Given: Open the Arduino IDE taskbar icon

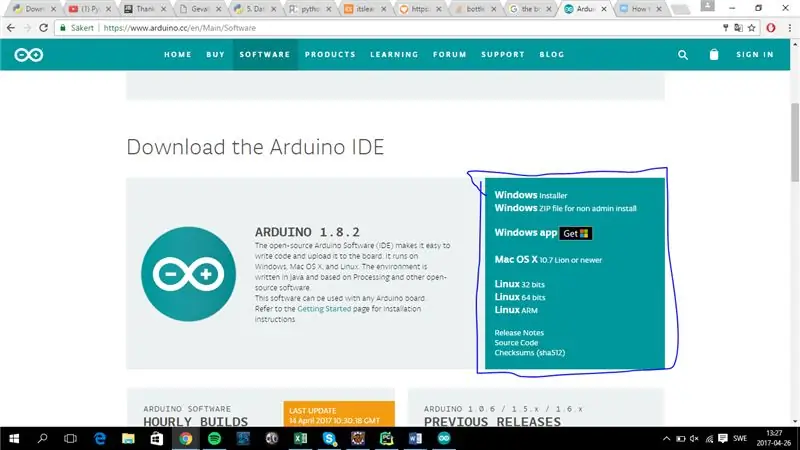Looking at the screenshot, I should coord(444,438).
